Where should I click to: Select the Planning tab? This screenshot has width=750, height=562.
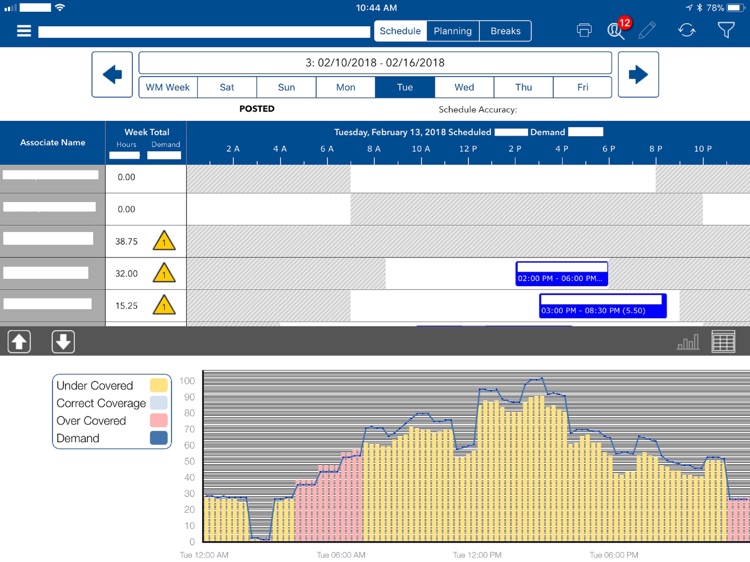(452, 31)
